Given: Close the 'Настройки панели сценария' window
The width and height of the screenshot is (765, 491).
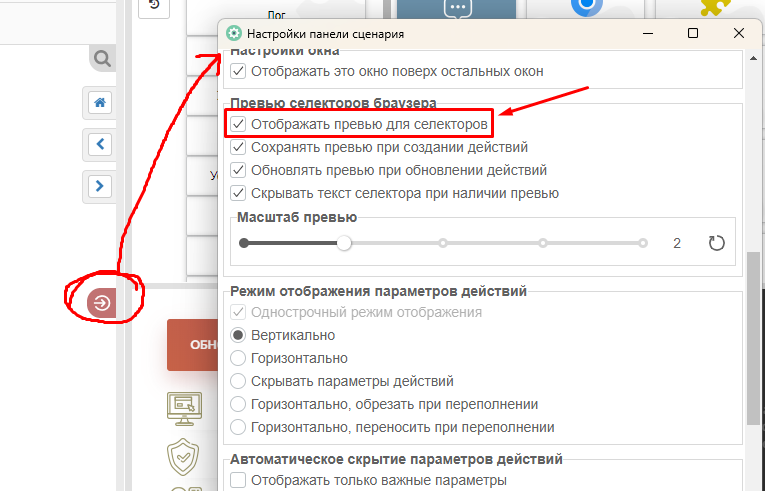Looking at the screenshot, I should [739, 33].
